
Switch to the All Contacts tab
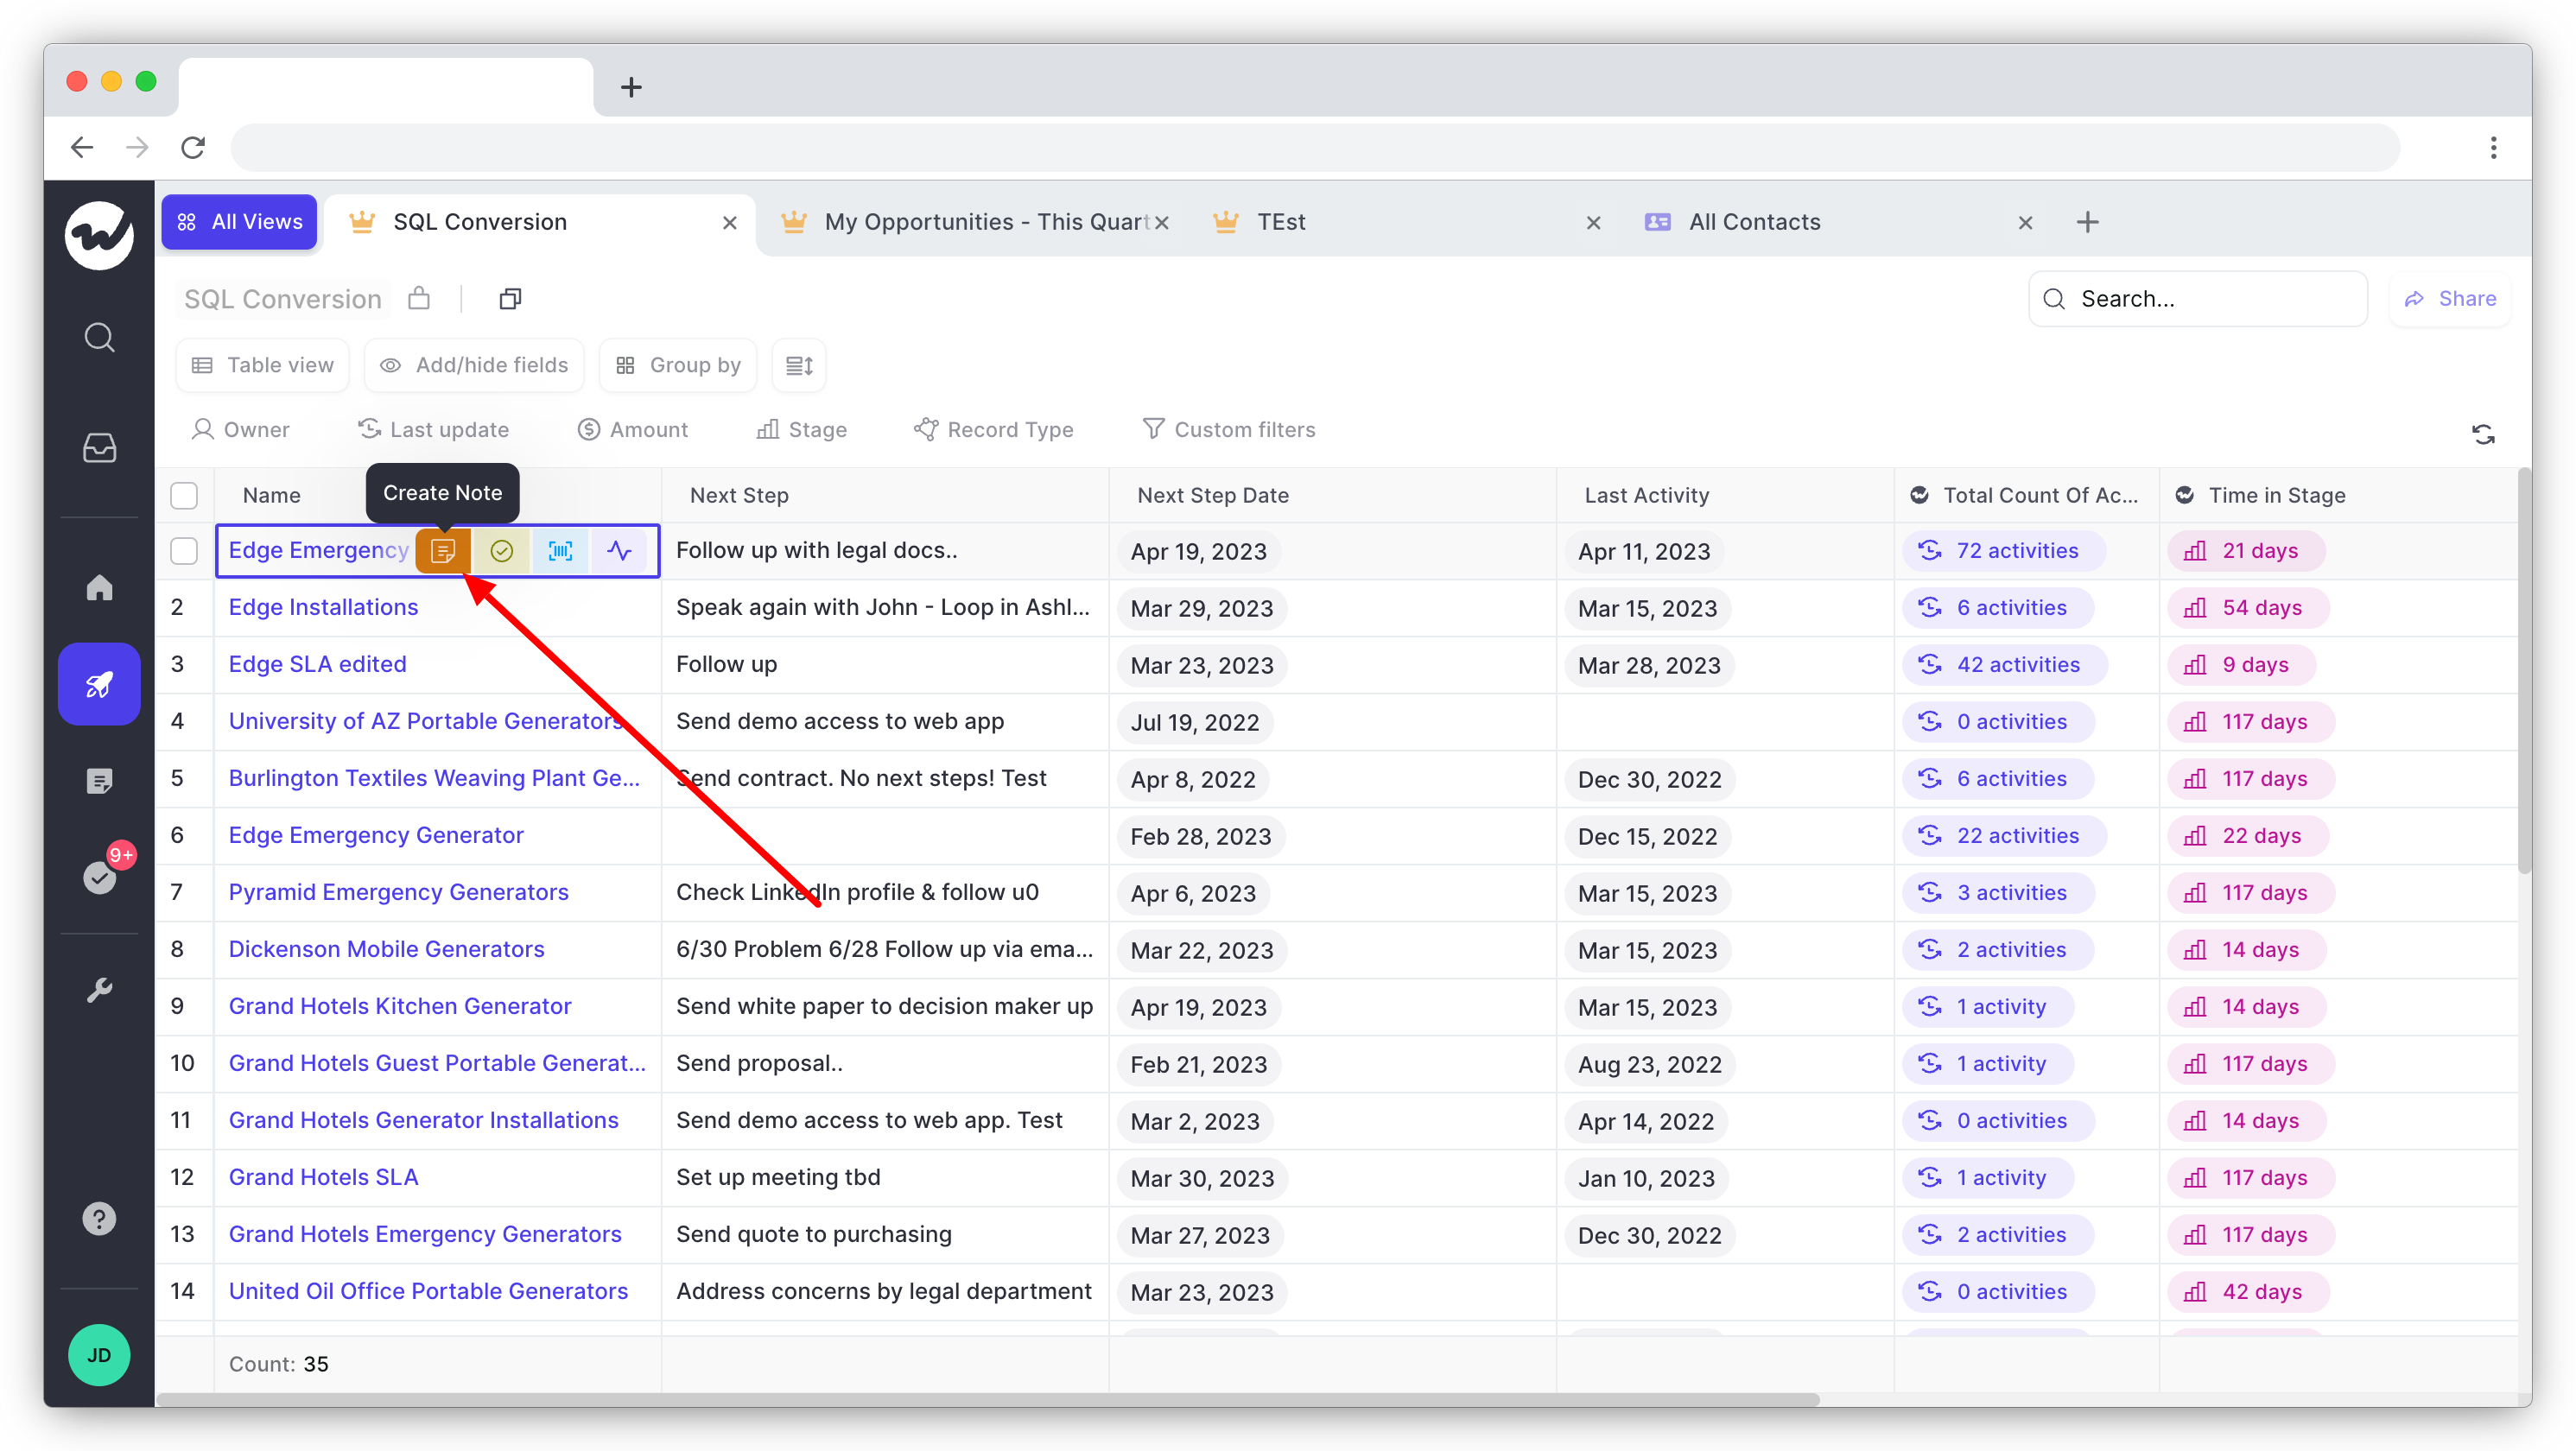pos(1754,222)
